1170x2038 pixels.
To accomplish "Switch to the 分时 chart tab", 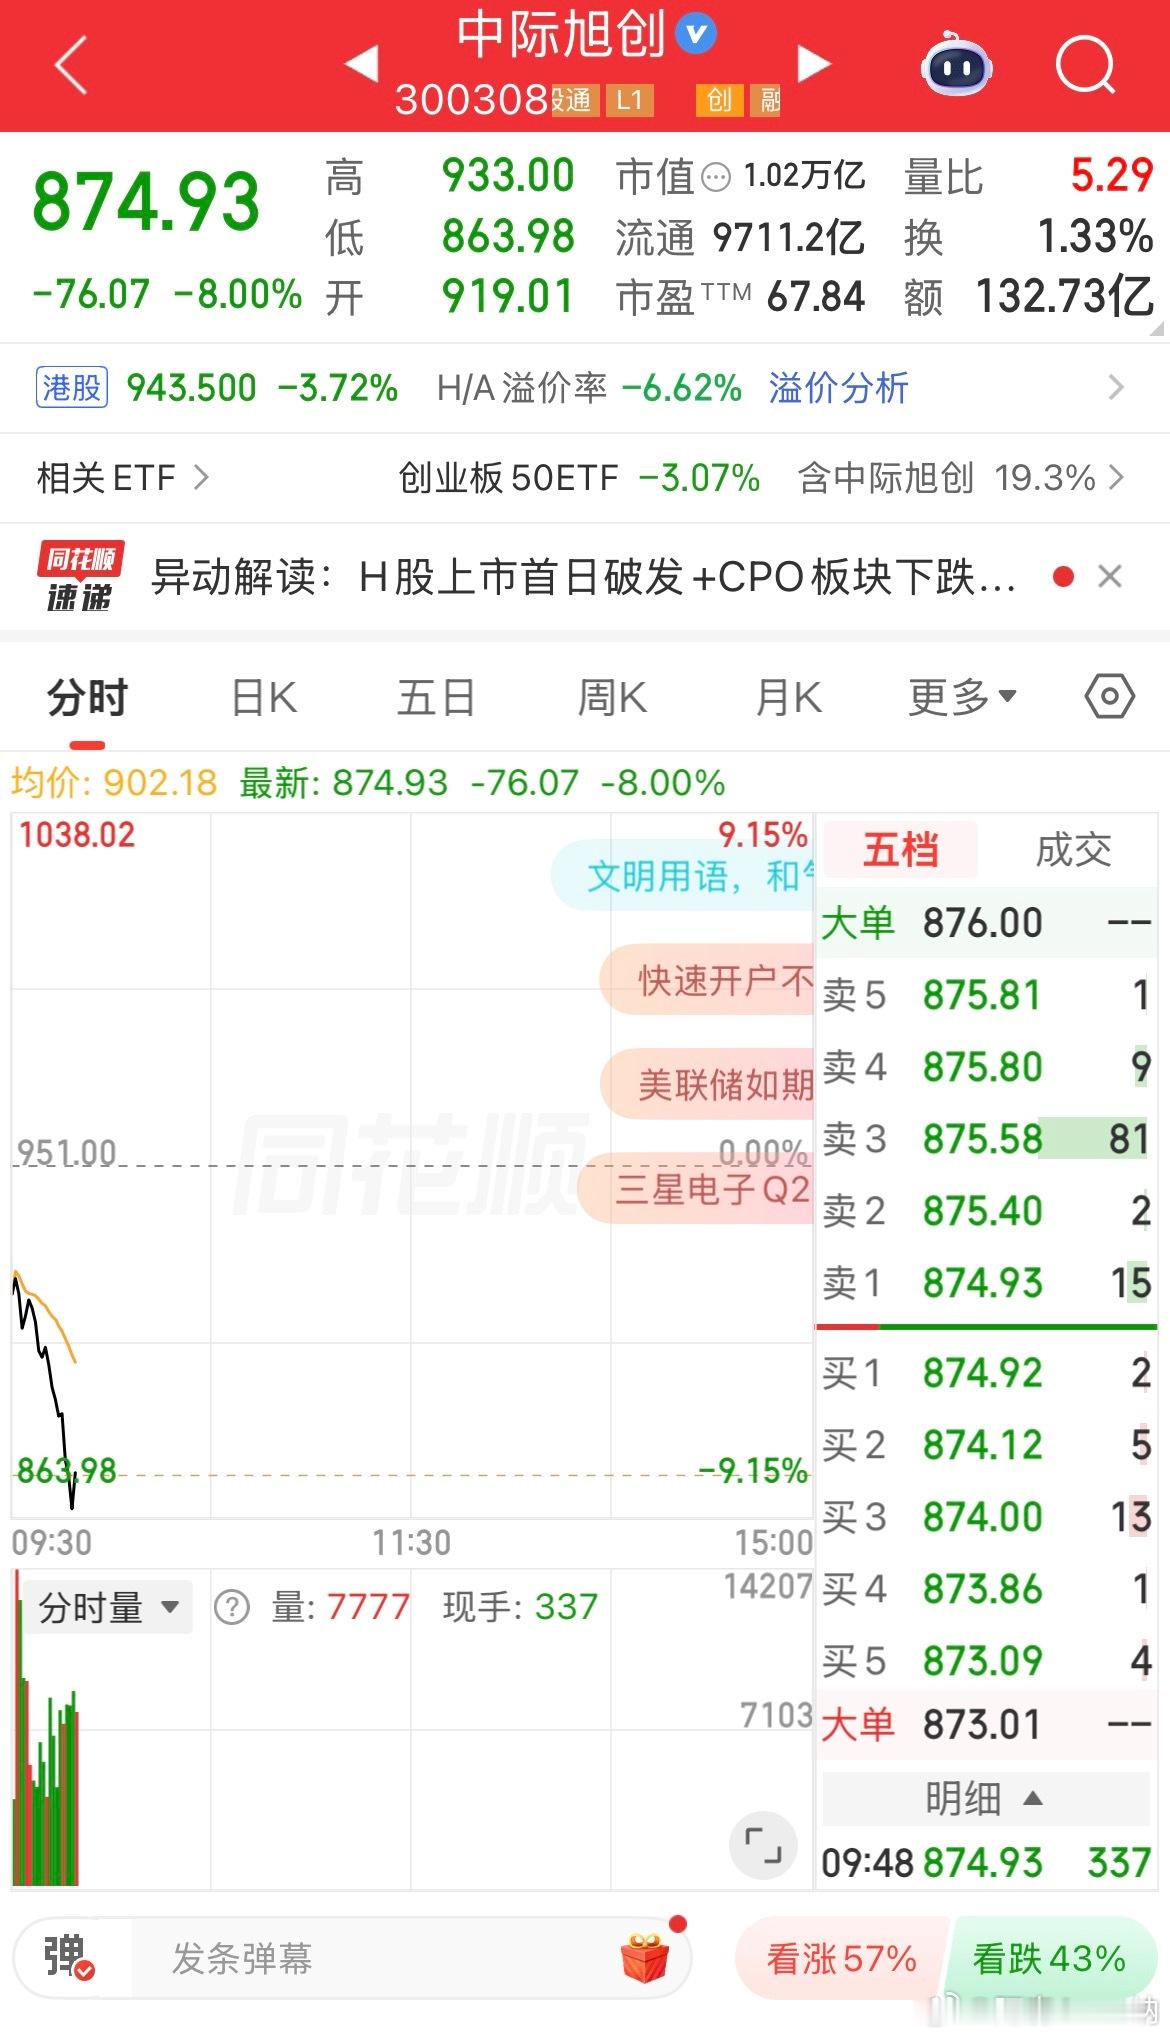I will click(x=88, y=697).
